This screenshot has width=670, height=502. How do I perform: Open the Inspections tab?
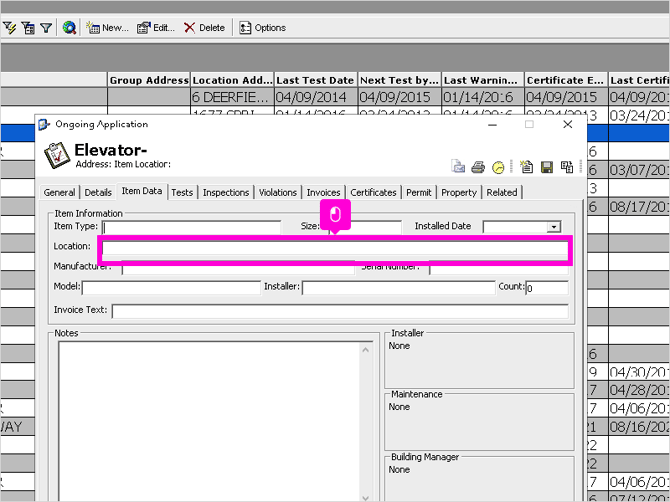[226, 192]
